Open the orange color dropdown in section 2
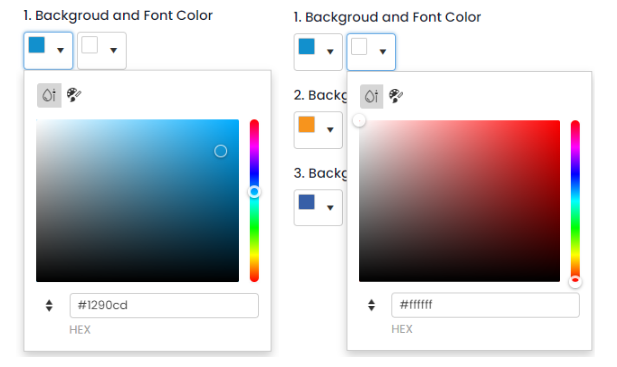The width and height of the screenshot is (617, 367). (x=318, y=130)
